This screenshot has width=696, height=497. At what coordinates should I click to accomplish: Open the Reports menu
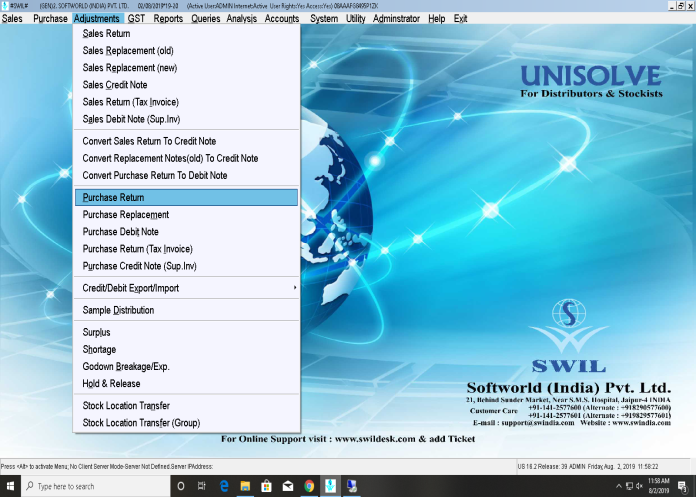click(168, 19)
